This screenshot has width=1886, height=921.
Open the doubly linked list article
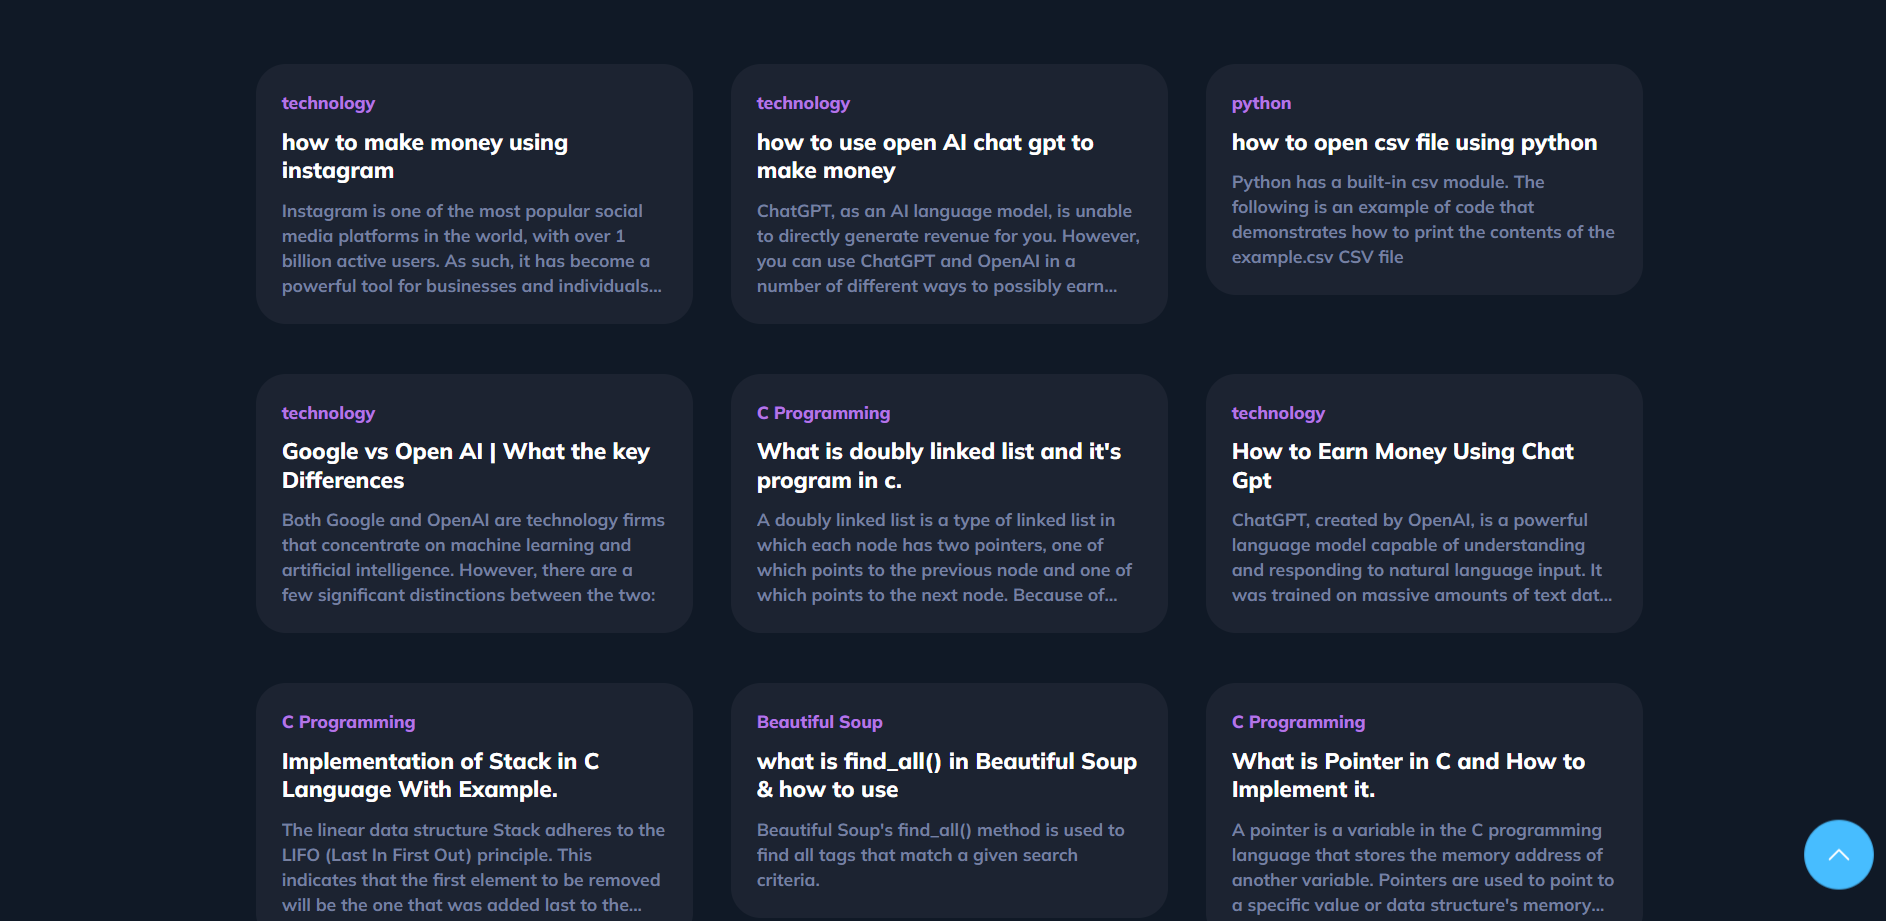pyautogui.click(x=939, y=466)
